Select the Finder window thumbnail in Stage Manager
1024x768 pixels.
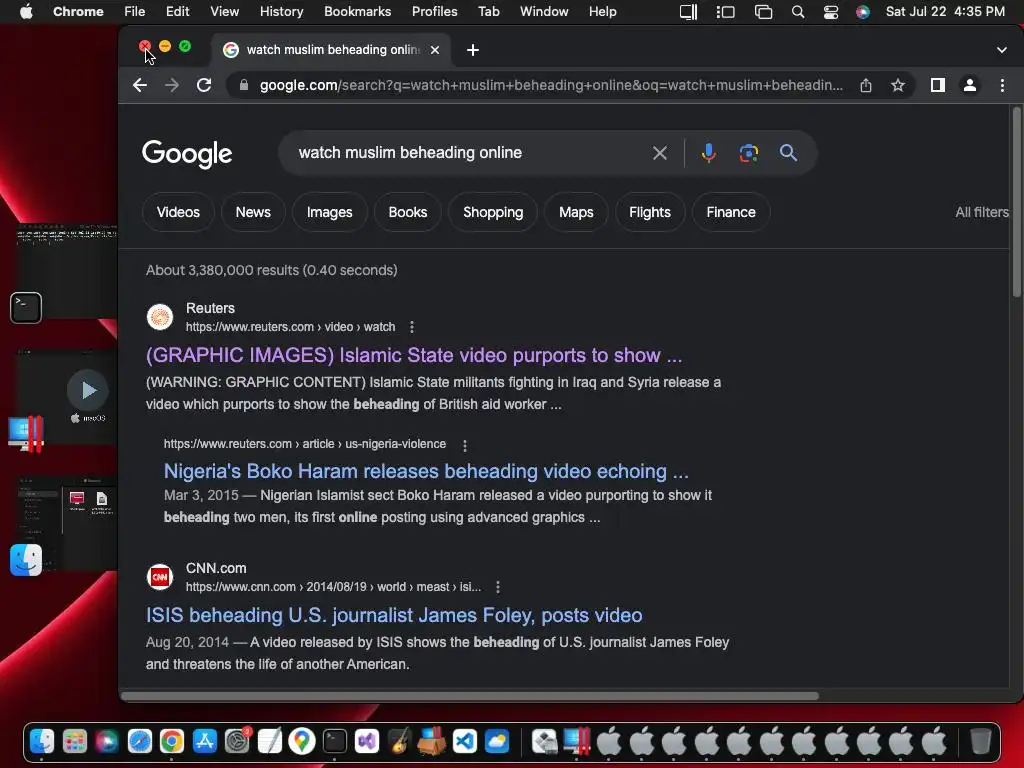(x=67, y=522)
